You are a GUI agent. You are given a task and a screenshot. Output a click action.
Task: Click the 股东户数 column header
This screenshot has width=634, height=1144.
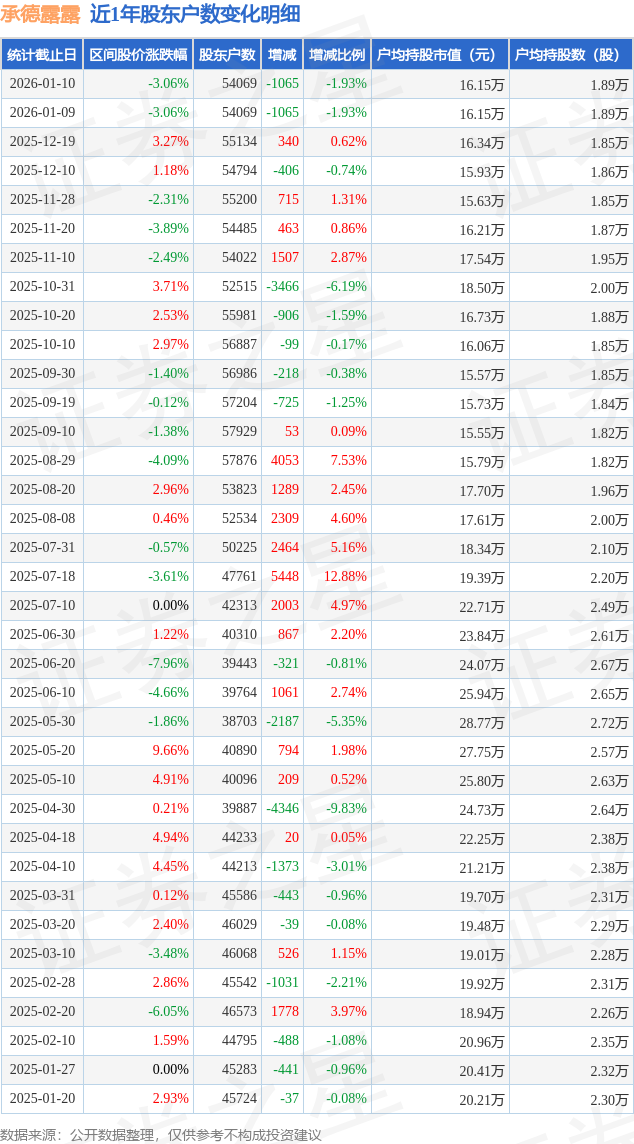click(x=226, y=55)
